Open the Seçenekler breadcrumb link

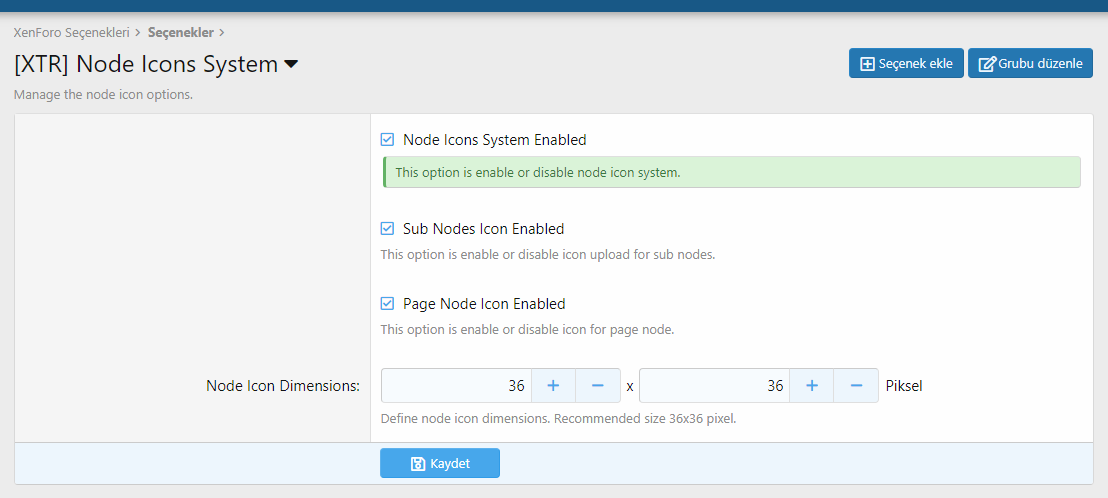[x=180, y=32]
